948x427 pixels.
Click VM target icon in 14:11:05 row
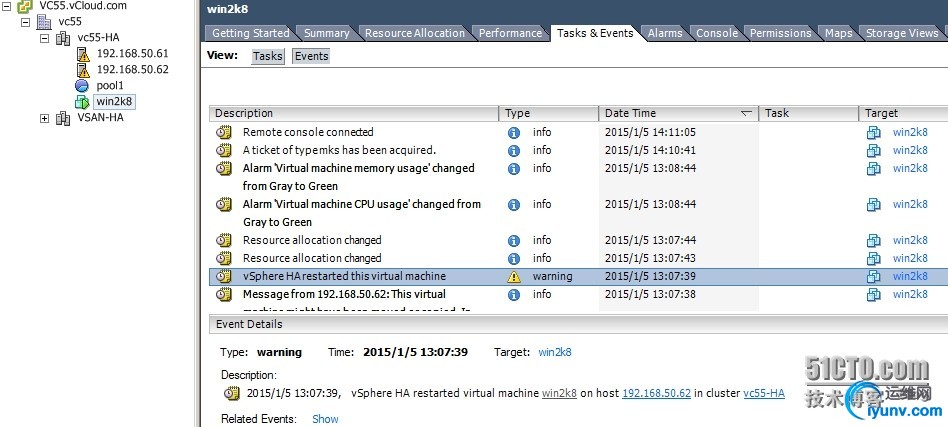pos(874,132)
